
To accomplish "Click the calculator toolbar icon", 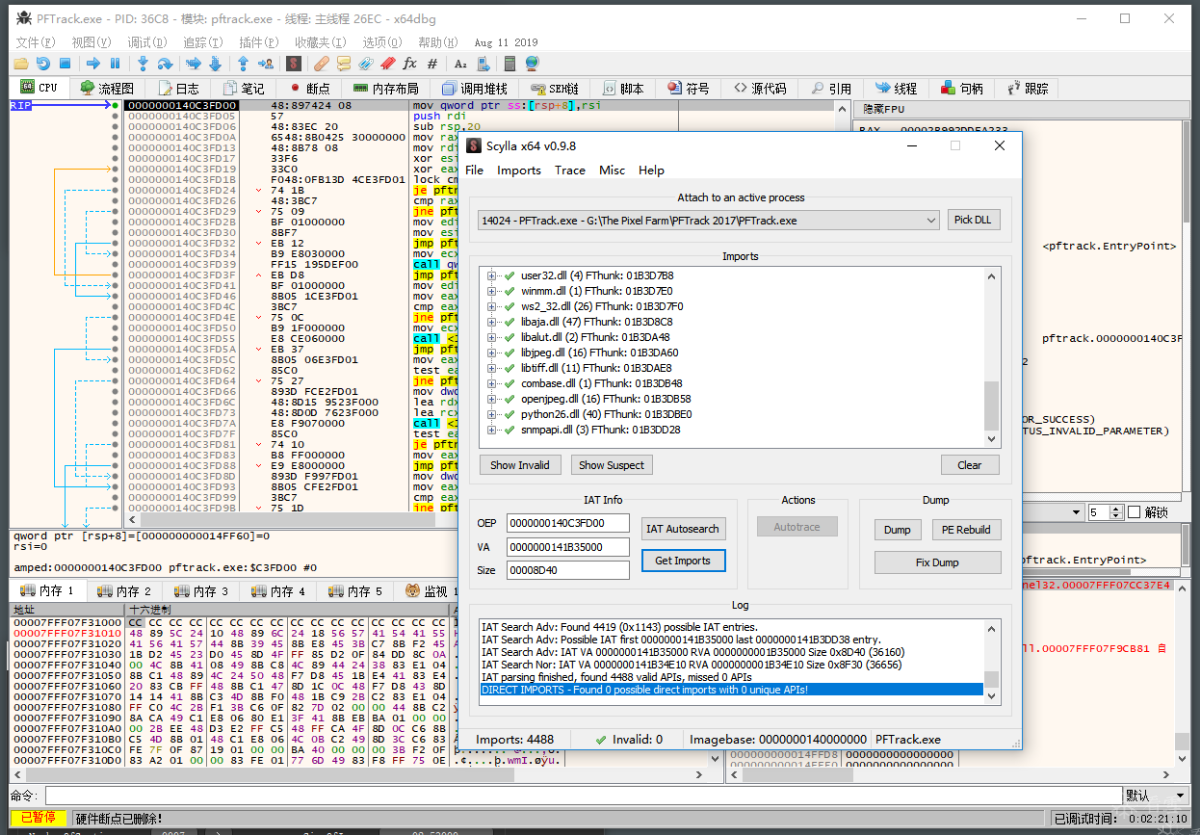I will tap(509, 63).
